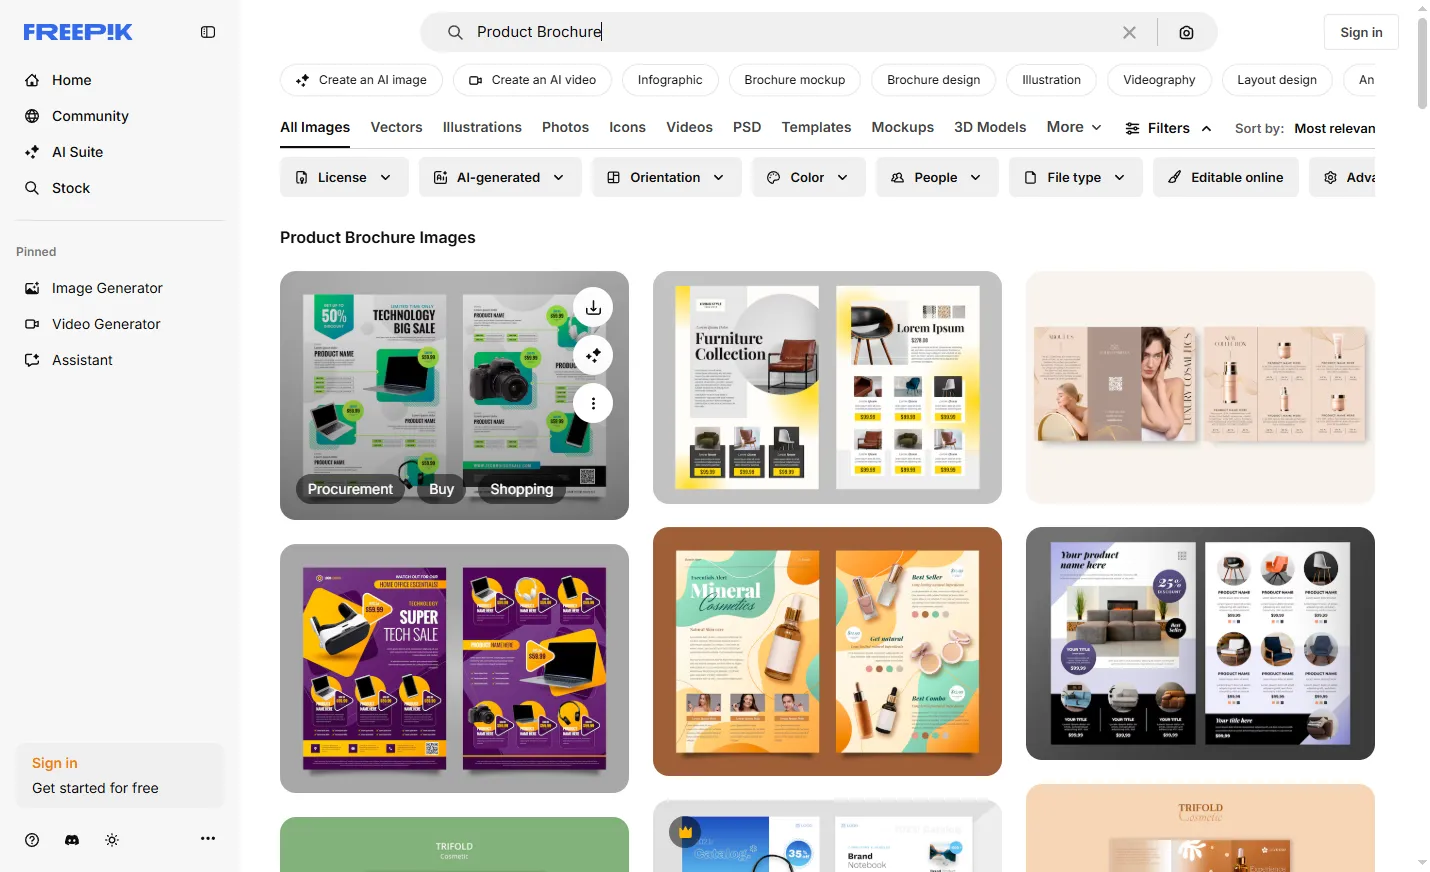
Task: Open Mineral Cosmetics brochure thumbnail
Action: point(827,651)
